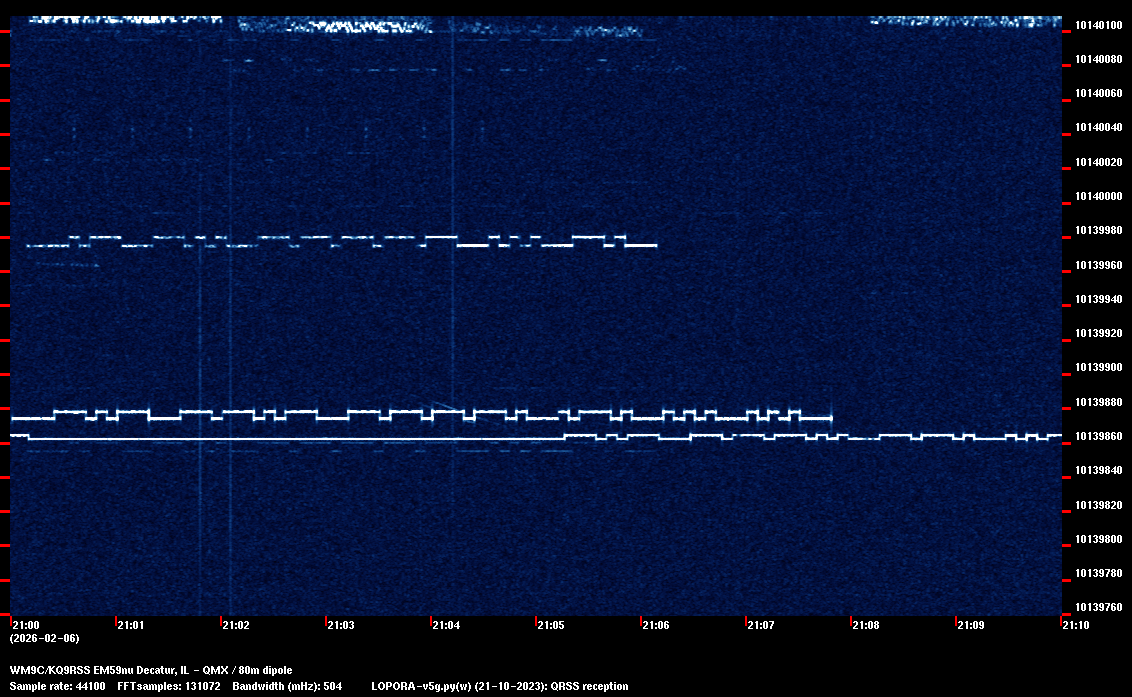
Task: Click the LOPORA-v5g.py QRSS reception caption
Action: click(x=499, y=686)
